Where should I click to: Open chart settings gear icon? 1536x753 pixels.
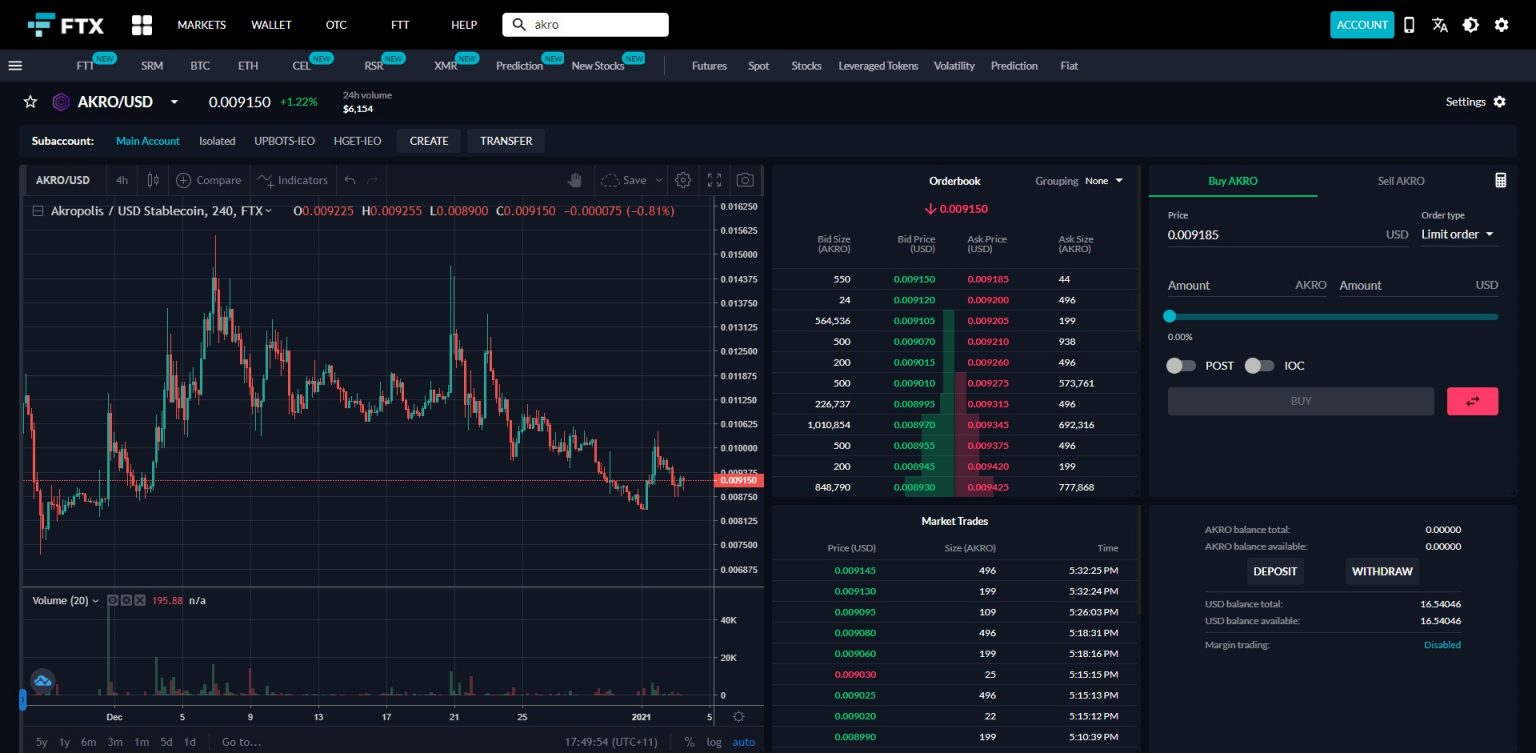[x=683, y=180]
